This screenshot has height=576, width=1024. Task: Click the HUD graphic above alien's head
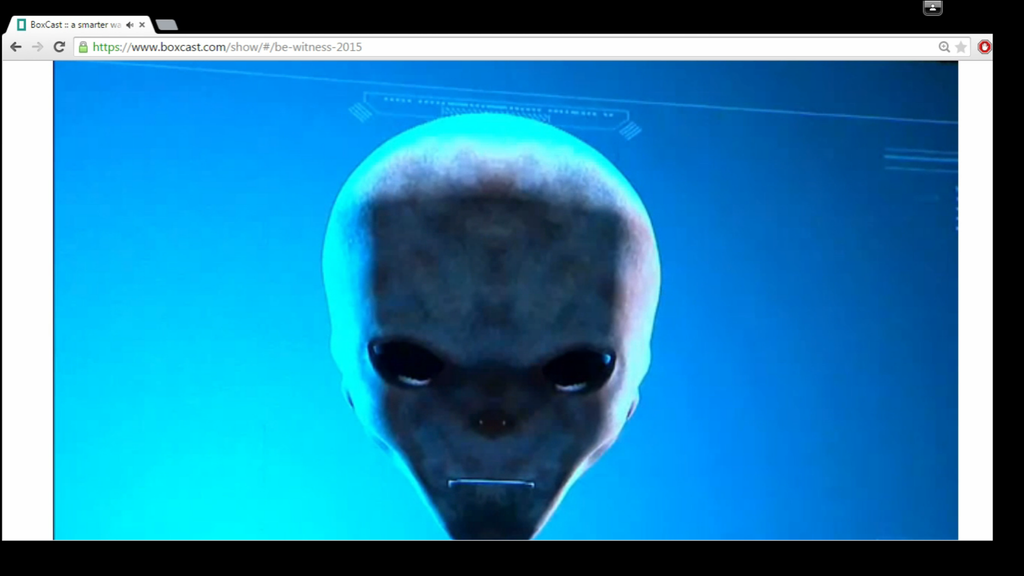[495, 108]
